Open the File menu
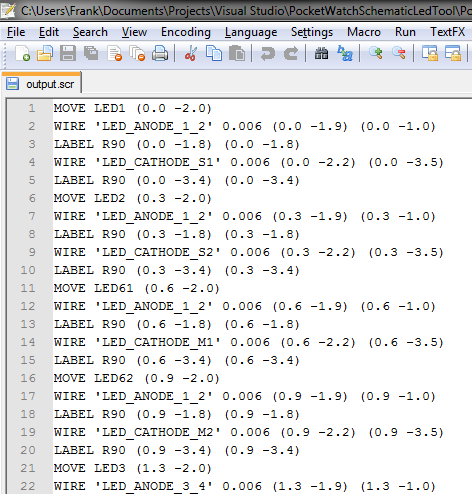The width and height of the screenshot is (472, 494). point(16,32)
